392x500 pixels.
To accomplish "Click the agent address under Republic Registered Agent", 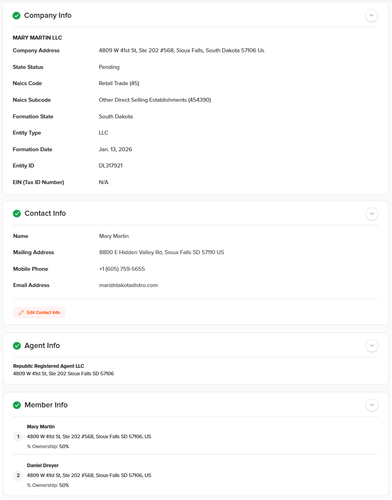I will (x=63, y=374).
